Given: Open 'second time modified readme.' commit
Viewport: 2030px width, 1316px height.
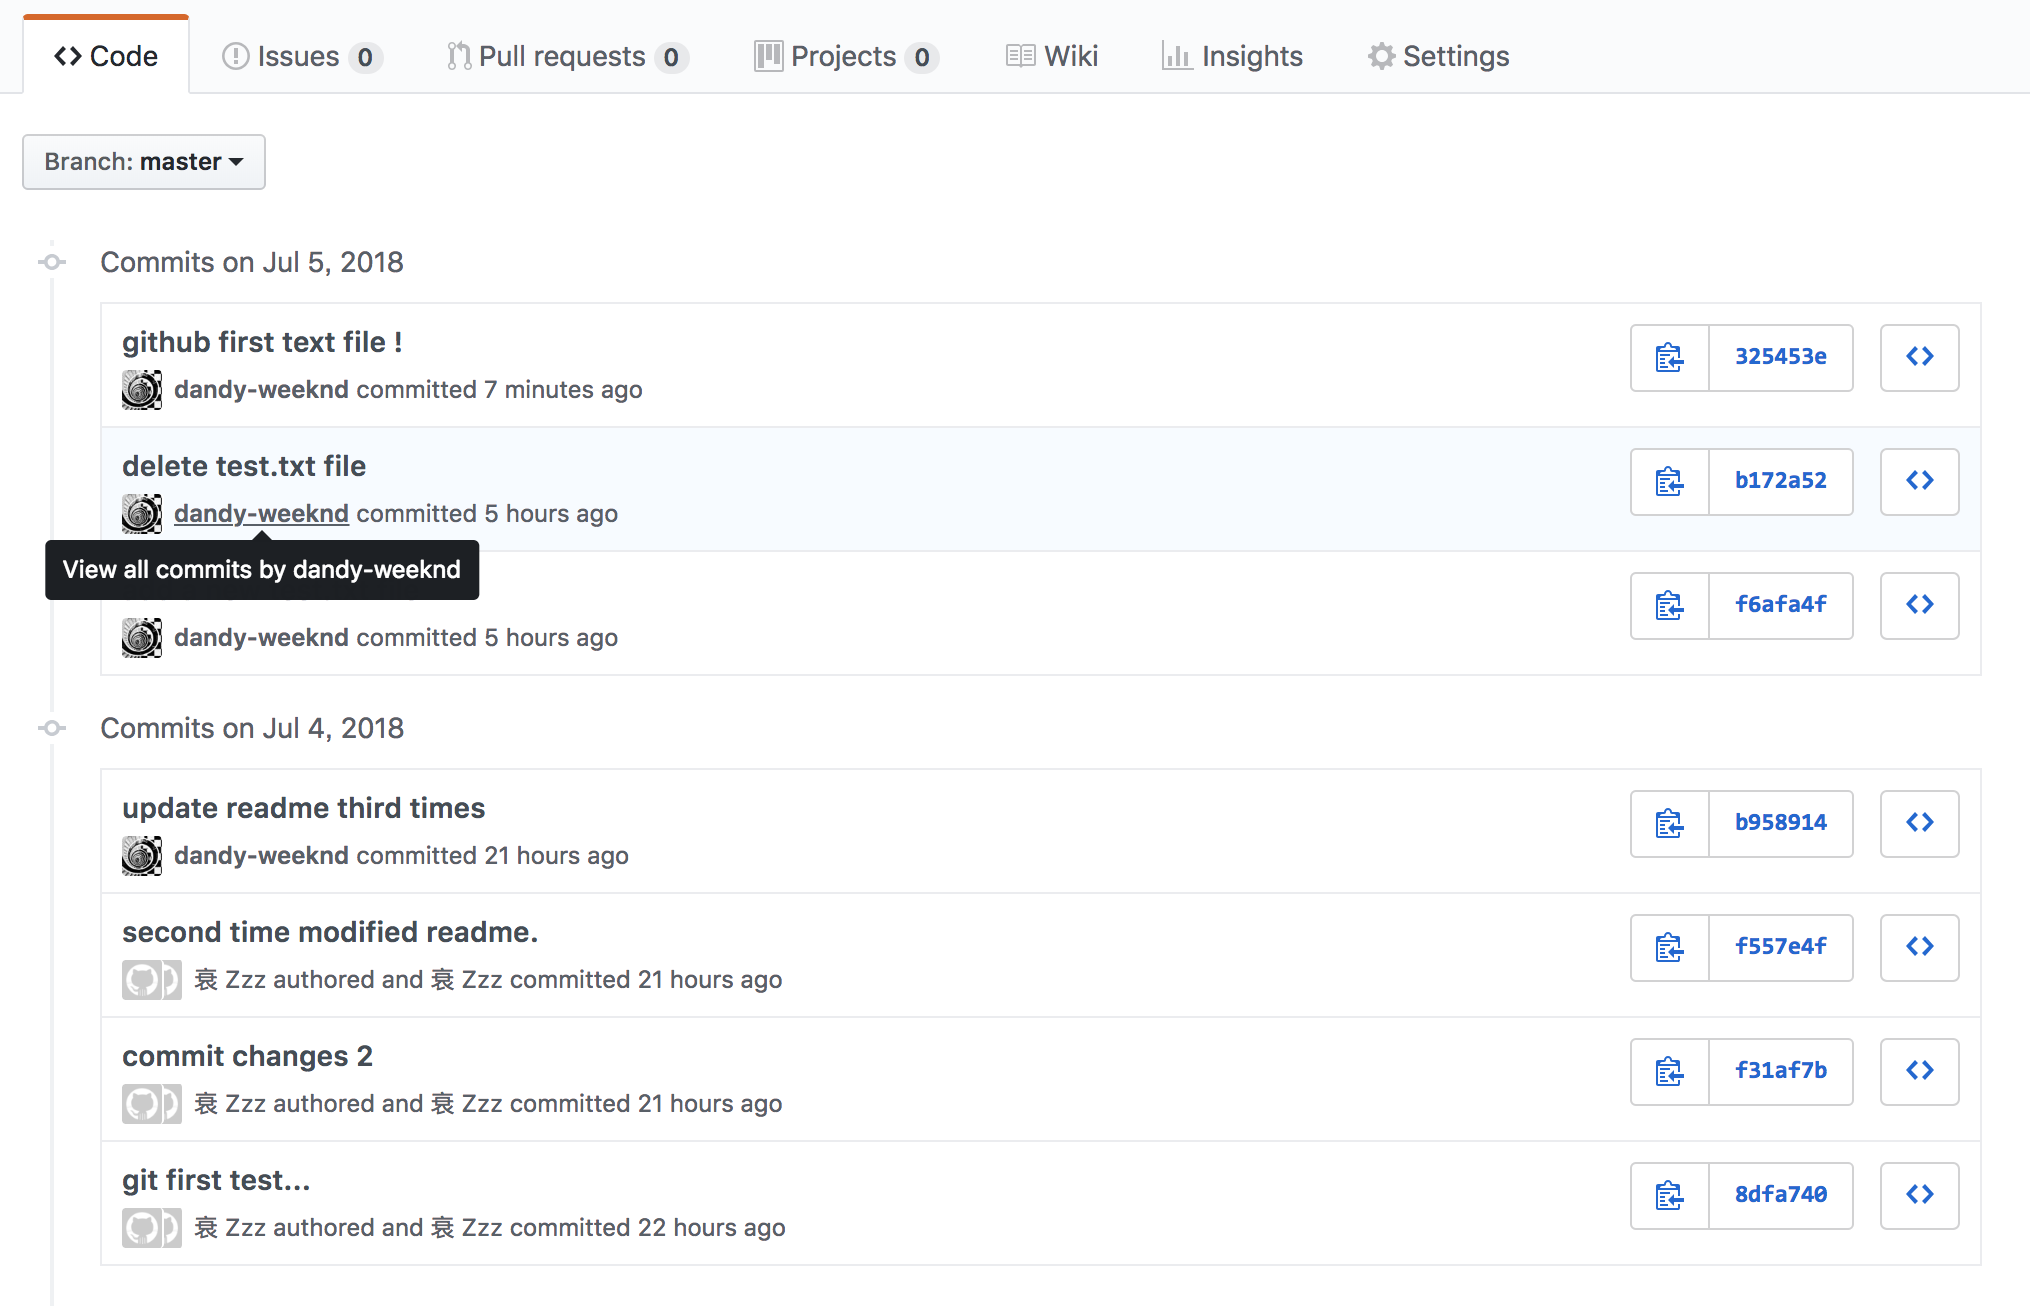Looking at the screenshot, I should [x=330, y=932].
